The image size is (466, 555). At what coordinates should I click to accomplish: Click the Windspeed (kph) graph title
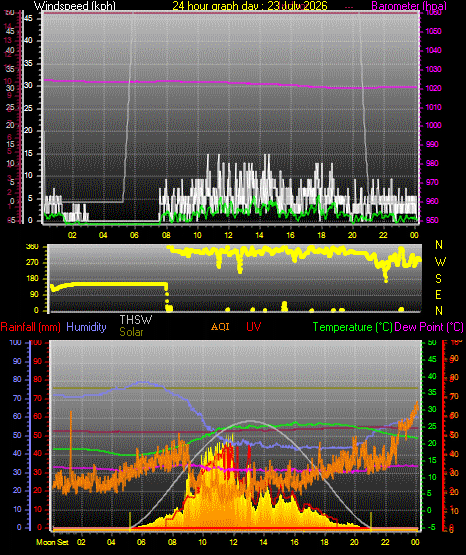[75, 6]
